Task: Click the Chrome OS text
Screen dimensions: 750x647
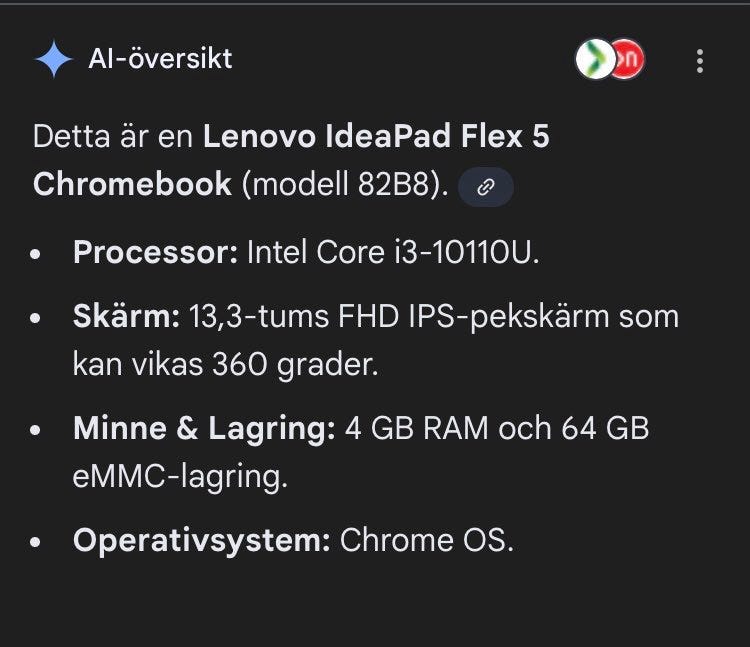Action: [x=427, y=541]
